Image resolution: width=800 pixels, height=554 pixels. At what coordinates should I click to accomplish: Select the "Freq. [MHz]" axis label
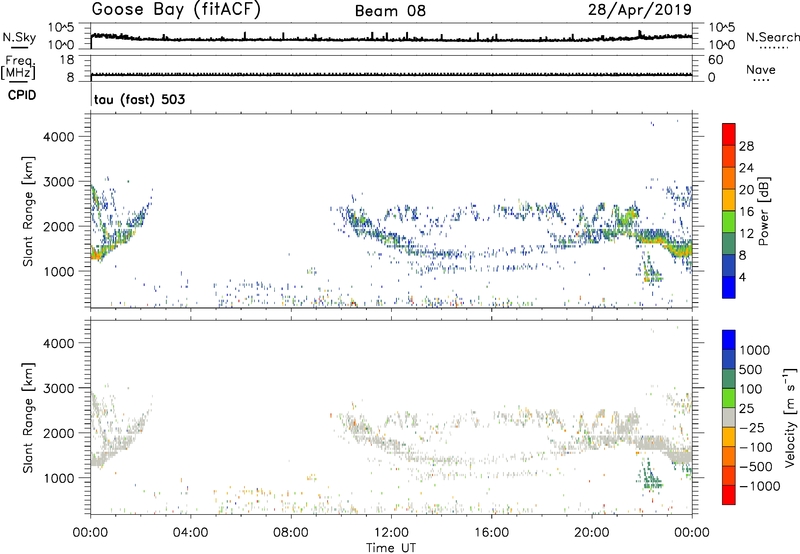pyautogui.click(x=18, y=67)
